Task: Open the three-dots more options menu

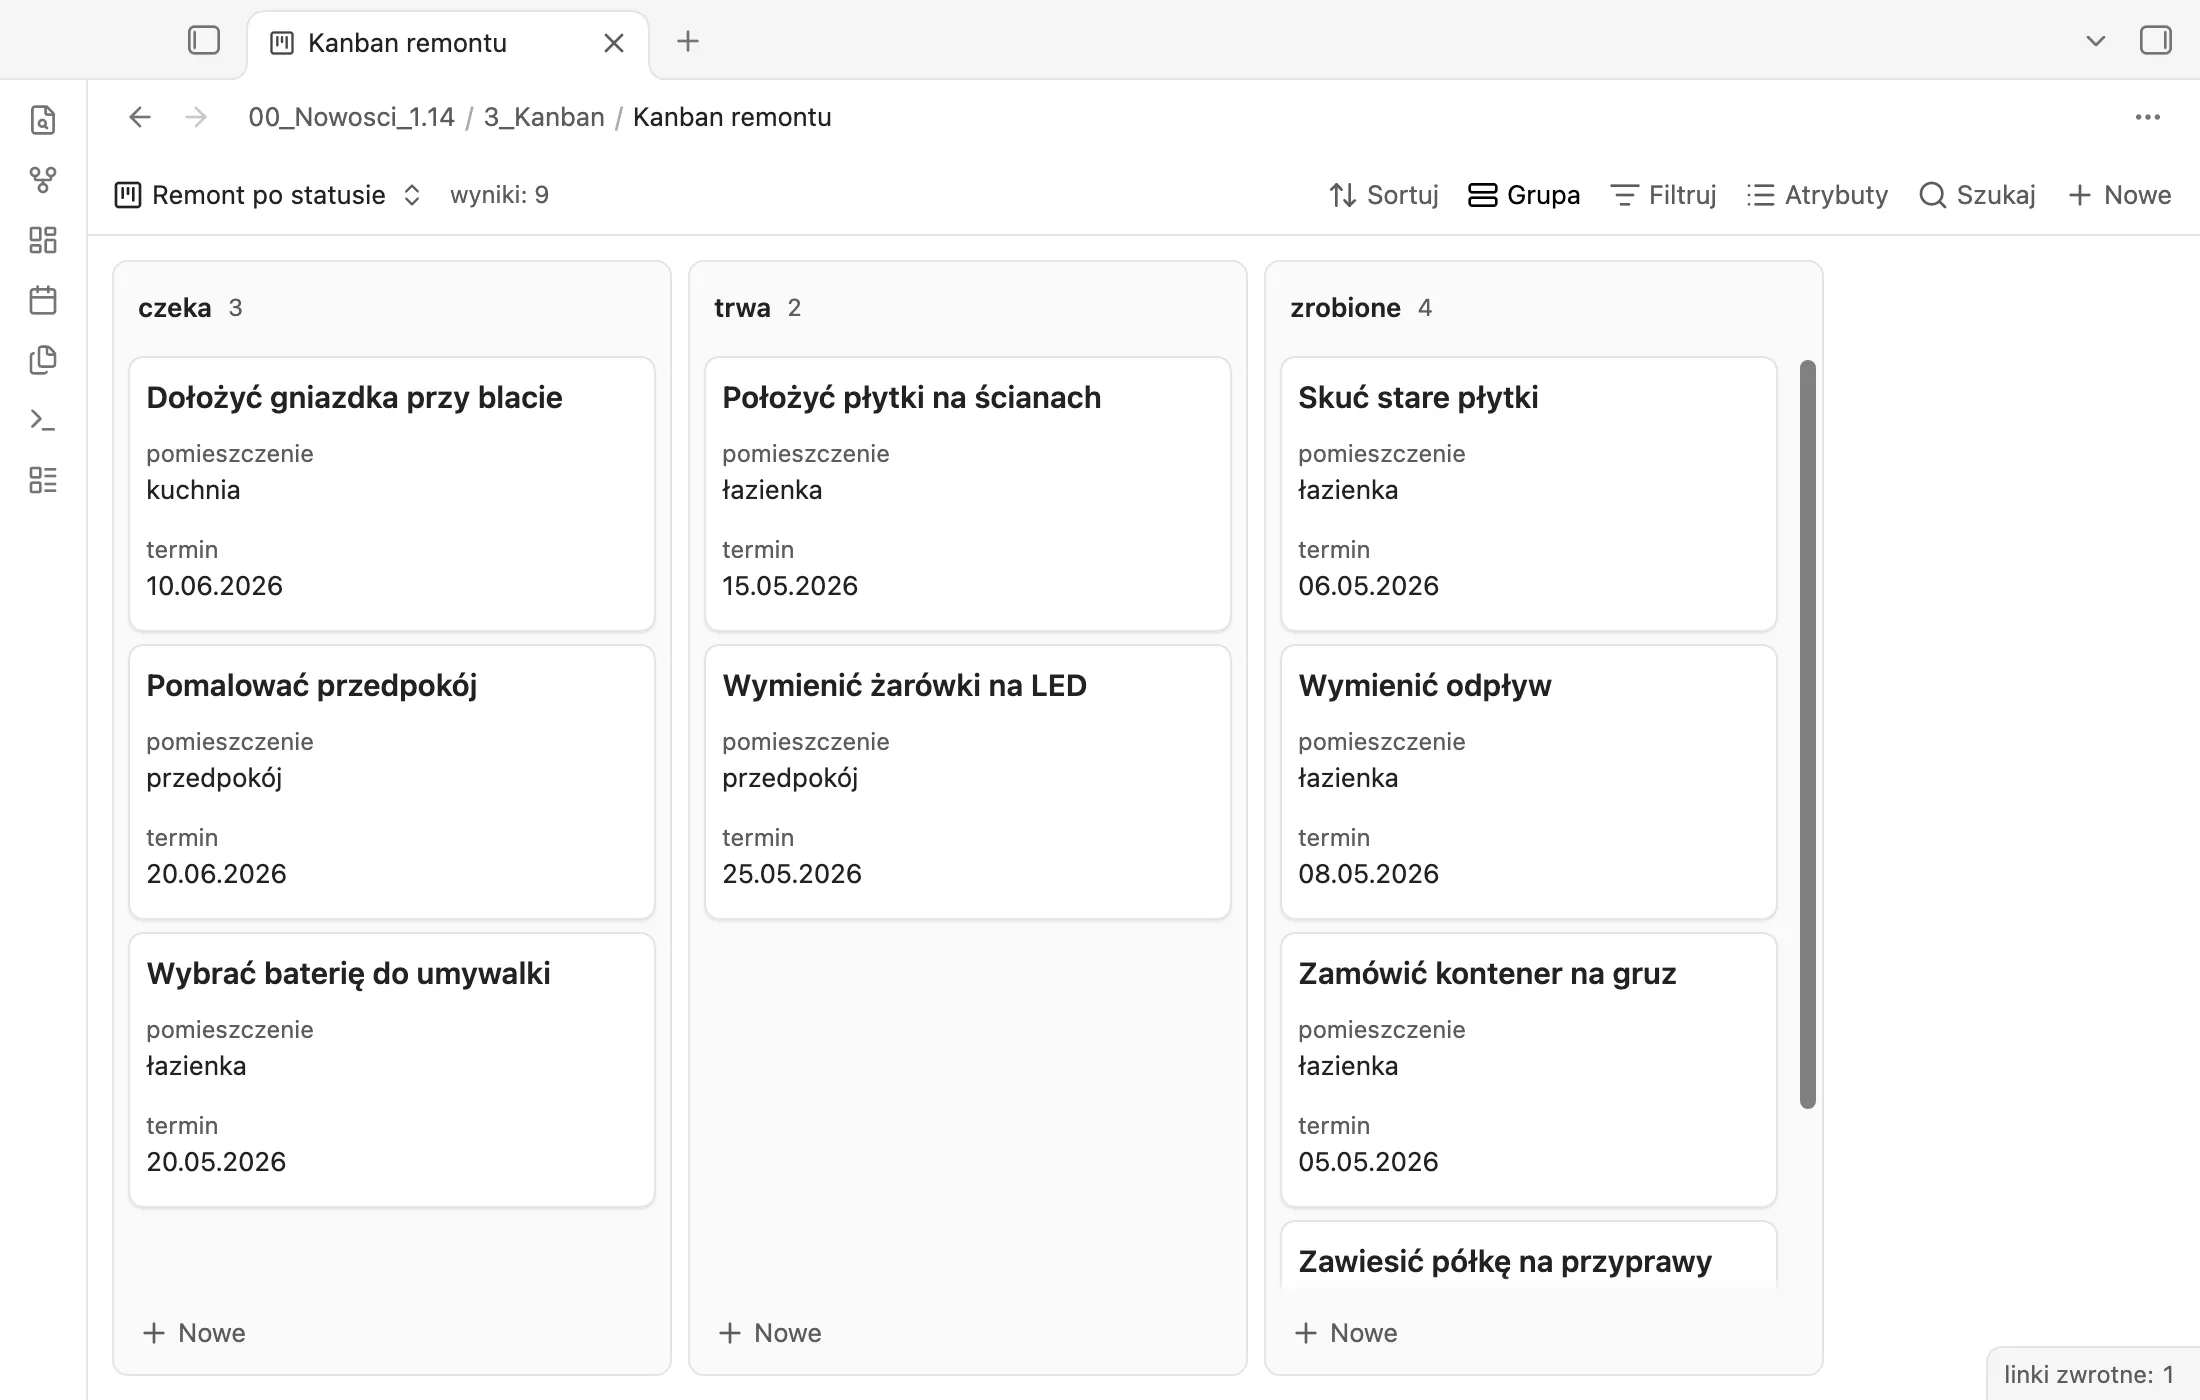Action: tap(2148, 117)
